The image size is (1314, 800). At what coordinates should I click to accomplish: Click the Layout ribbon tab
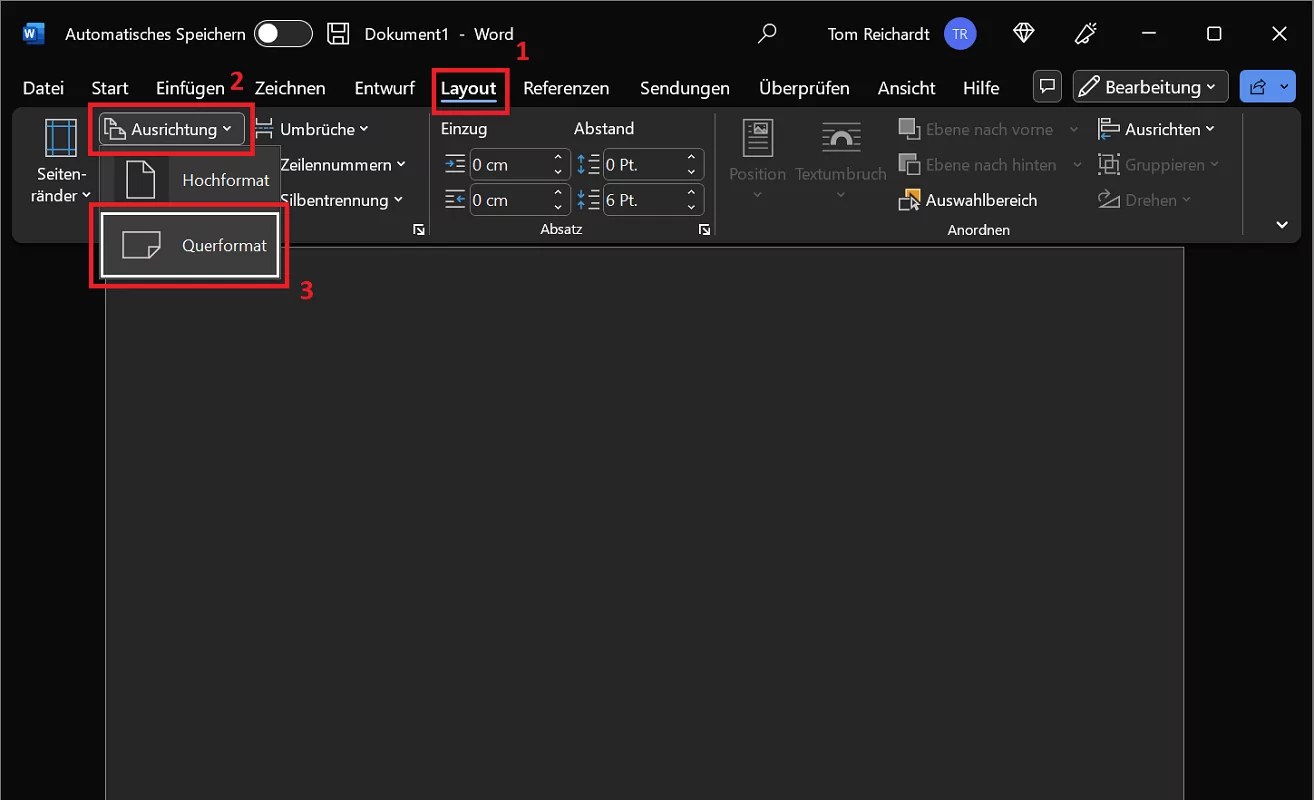coord(469,88)
